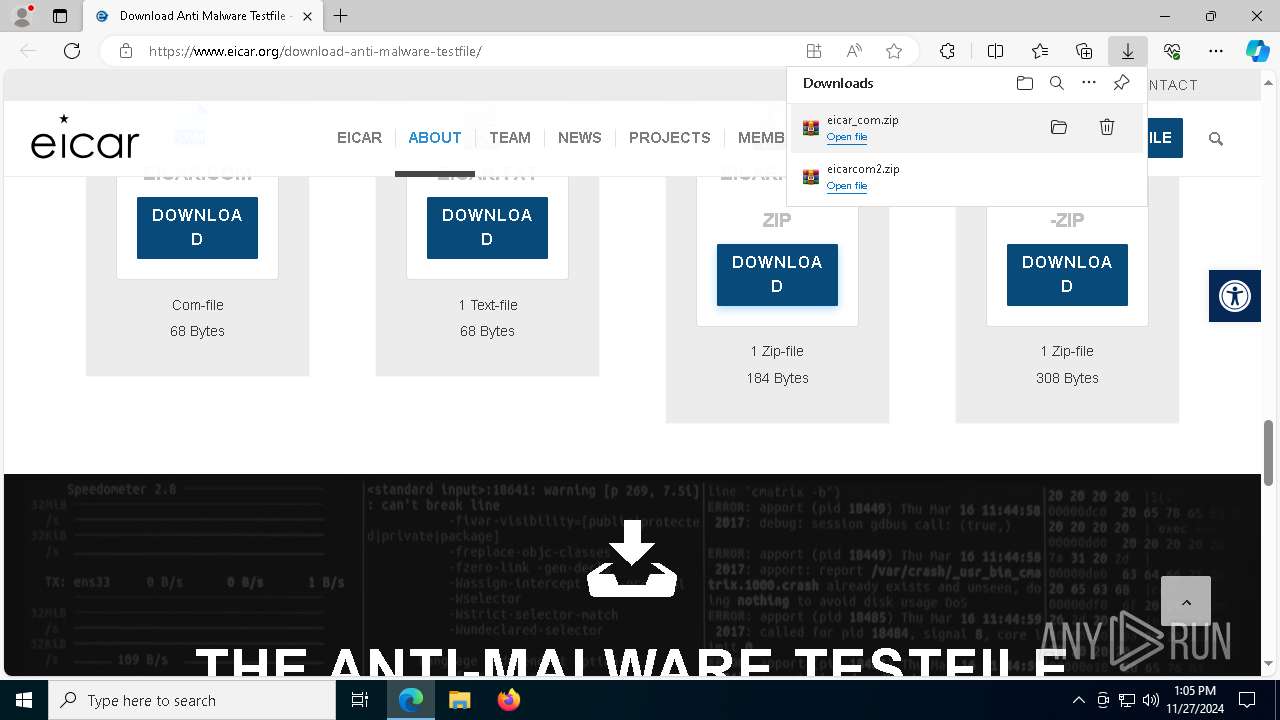Download the 184 Bytes Zip-file
This screenshot has height=720, width=1280.
(x=777, y=274)
